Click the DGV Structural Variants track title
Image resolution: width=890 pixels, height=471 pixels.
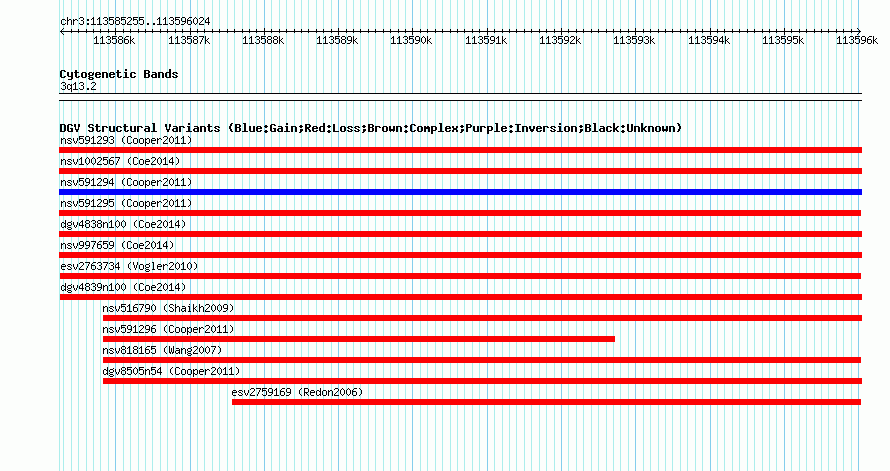(x=371, y=128)
